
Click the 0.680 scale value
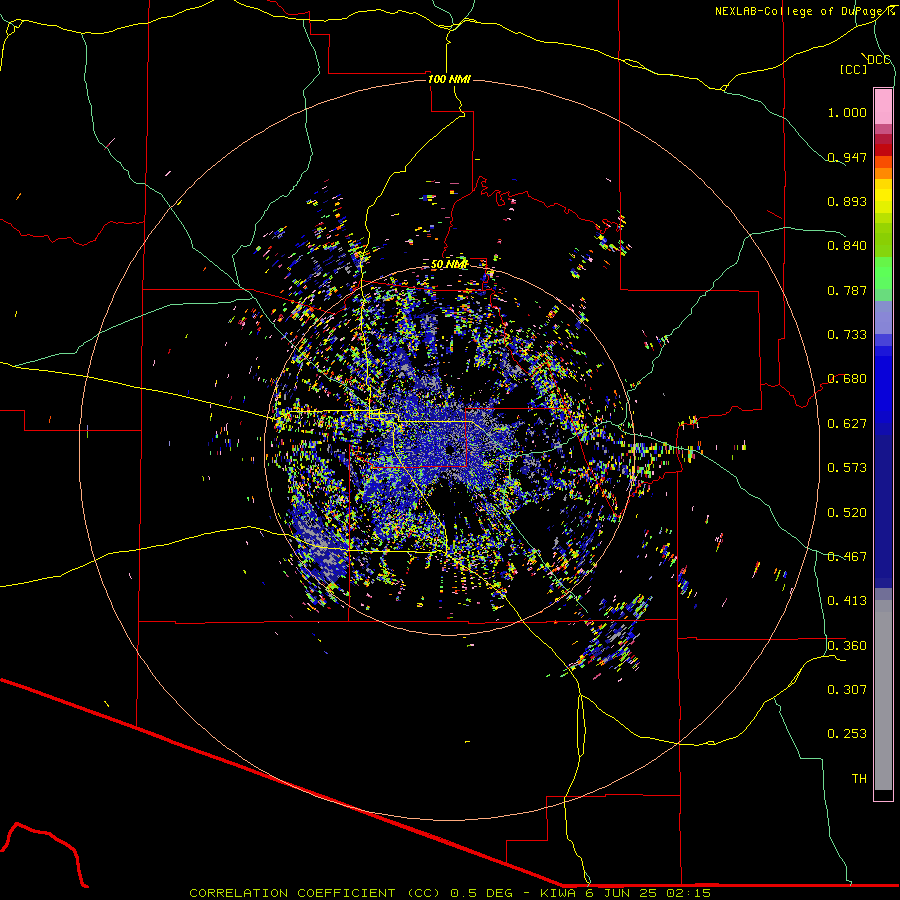pyautogui.click(x=847, y=379)
